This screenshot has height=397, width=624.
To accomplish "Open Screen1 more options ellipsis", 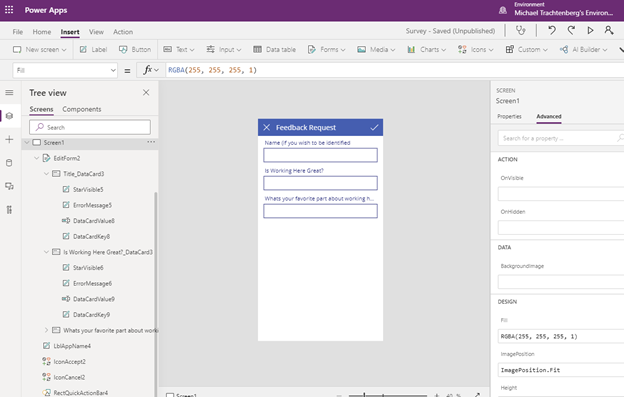I will [151, 142].
